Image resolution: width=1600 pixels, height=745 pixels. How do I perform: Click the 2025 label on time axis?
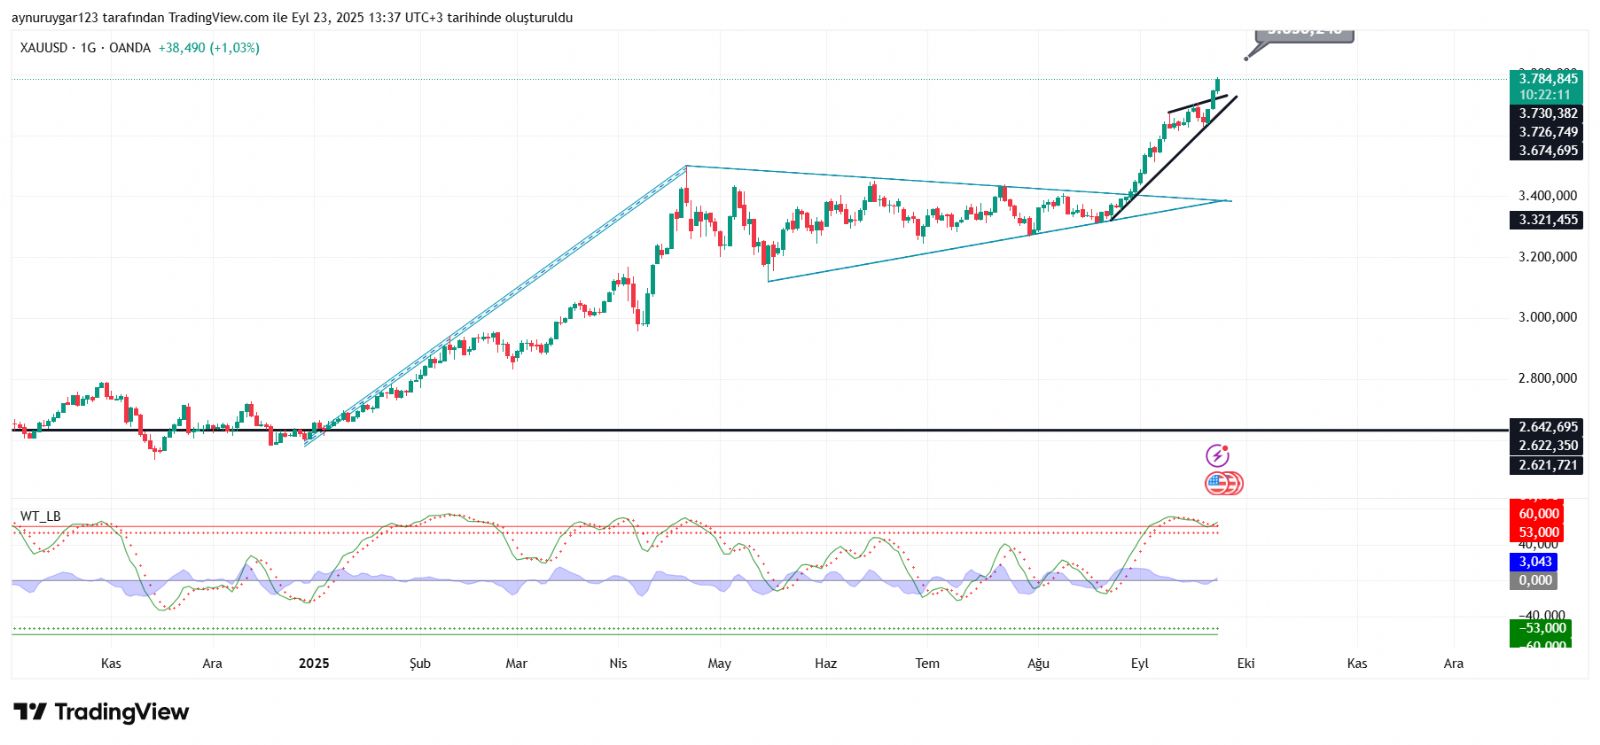(314, 664)
